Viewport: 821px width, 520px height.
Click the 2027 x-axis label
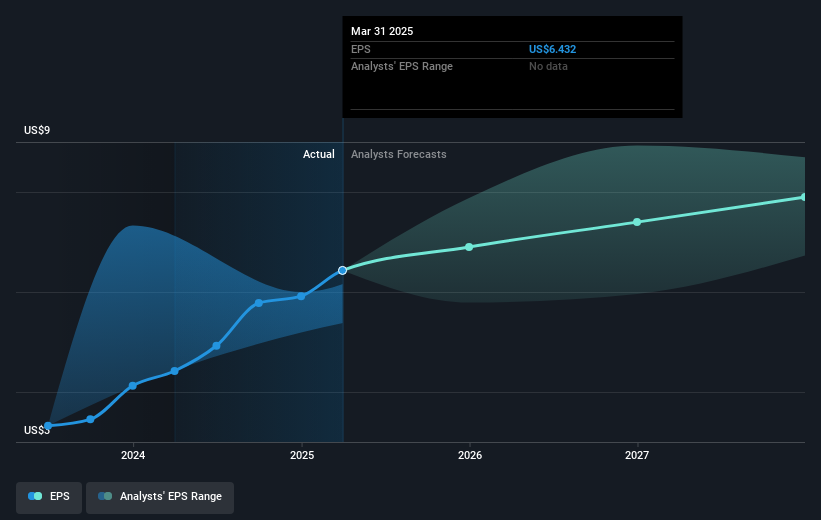tap(637, 456)
